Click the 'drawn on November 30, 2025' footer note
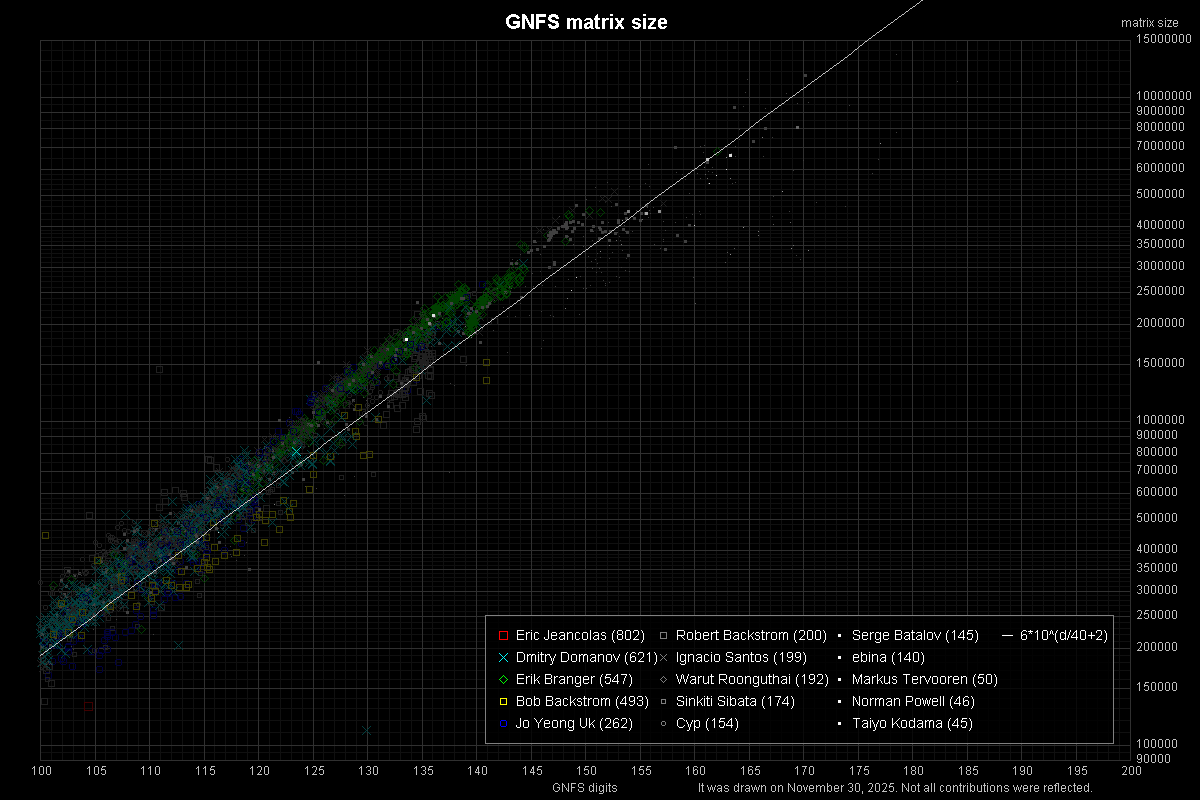Screen dimensions: 1200x800 895,788
